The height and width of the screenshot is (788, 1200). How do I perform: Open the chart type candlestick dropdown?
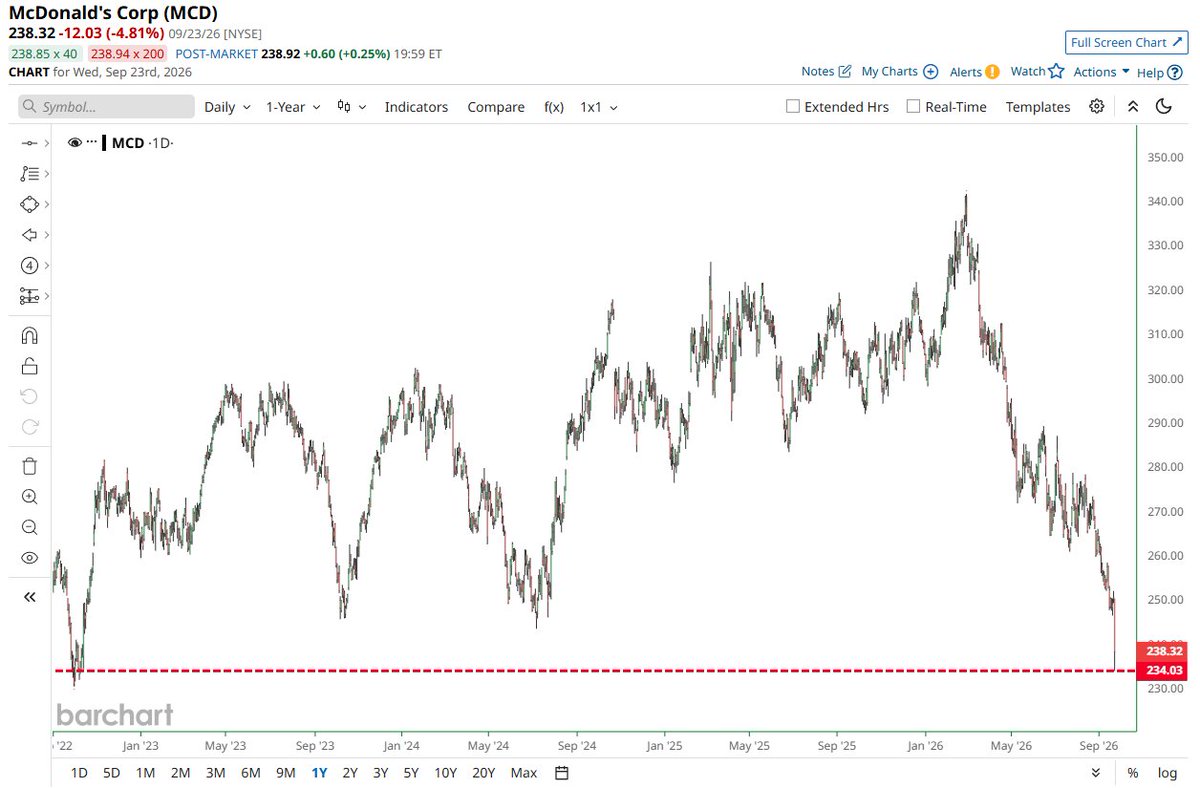352,106
